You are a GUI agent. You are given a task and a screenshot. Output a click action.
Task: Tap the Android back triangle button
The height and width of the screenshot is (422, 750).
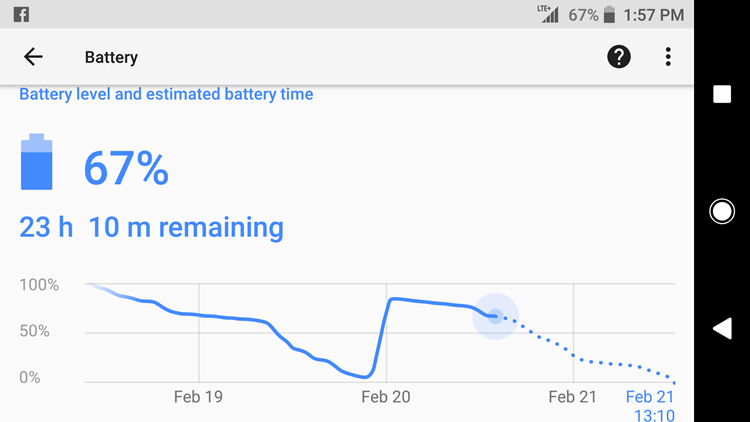click(x=722, y=328)
